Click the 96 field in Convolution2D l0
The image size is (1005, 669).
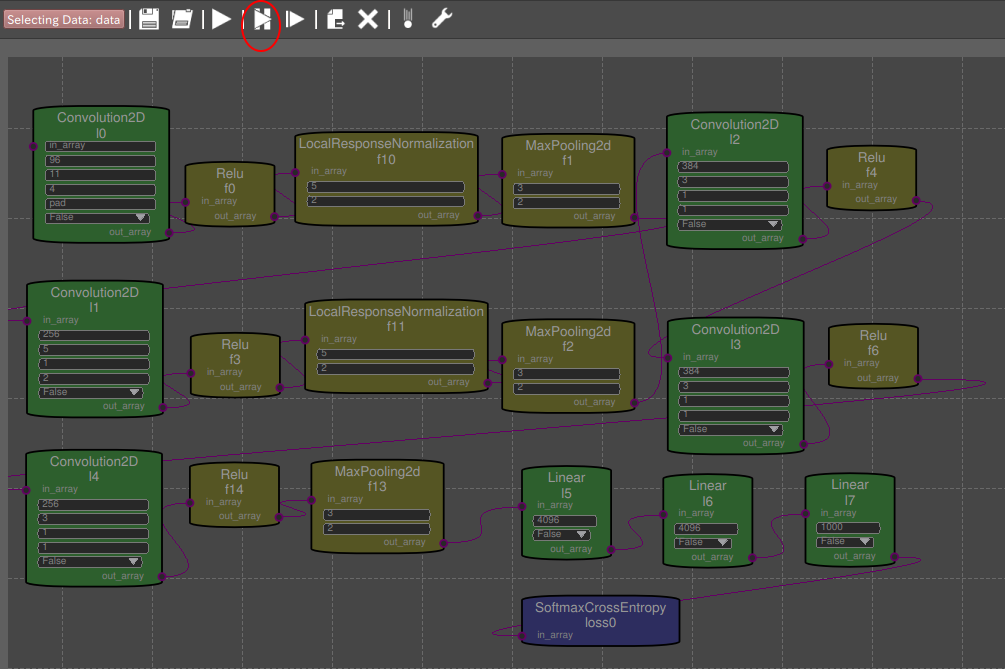click(x=101, y=160)
